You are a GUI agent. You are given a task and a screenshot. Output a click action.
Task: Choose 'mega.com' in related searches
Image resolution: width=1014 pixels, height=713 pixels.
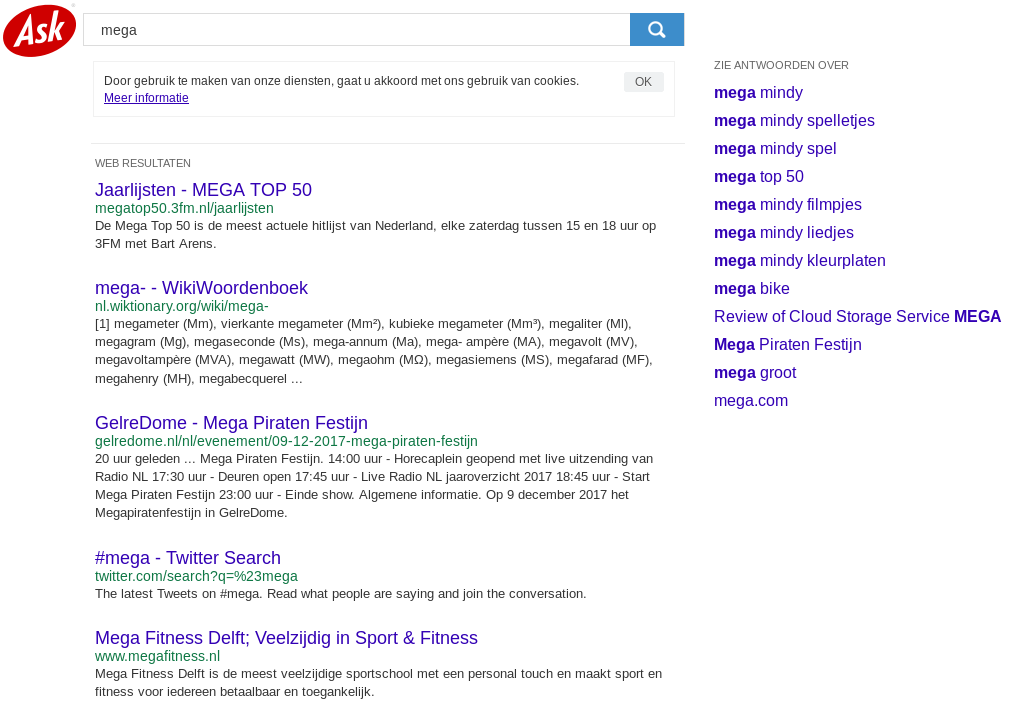click(x=750, y=401)
